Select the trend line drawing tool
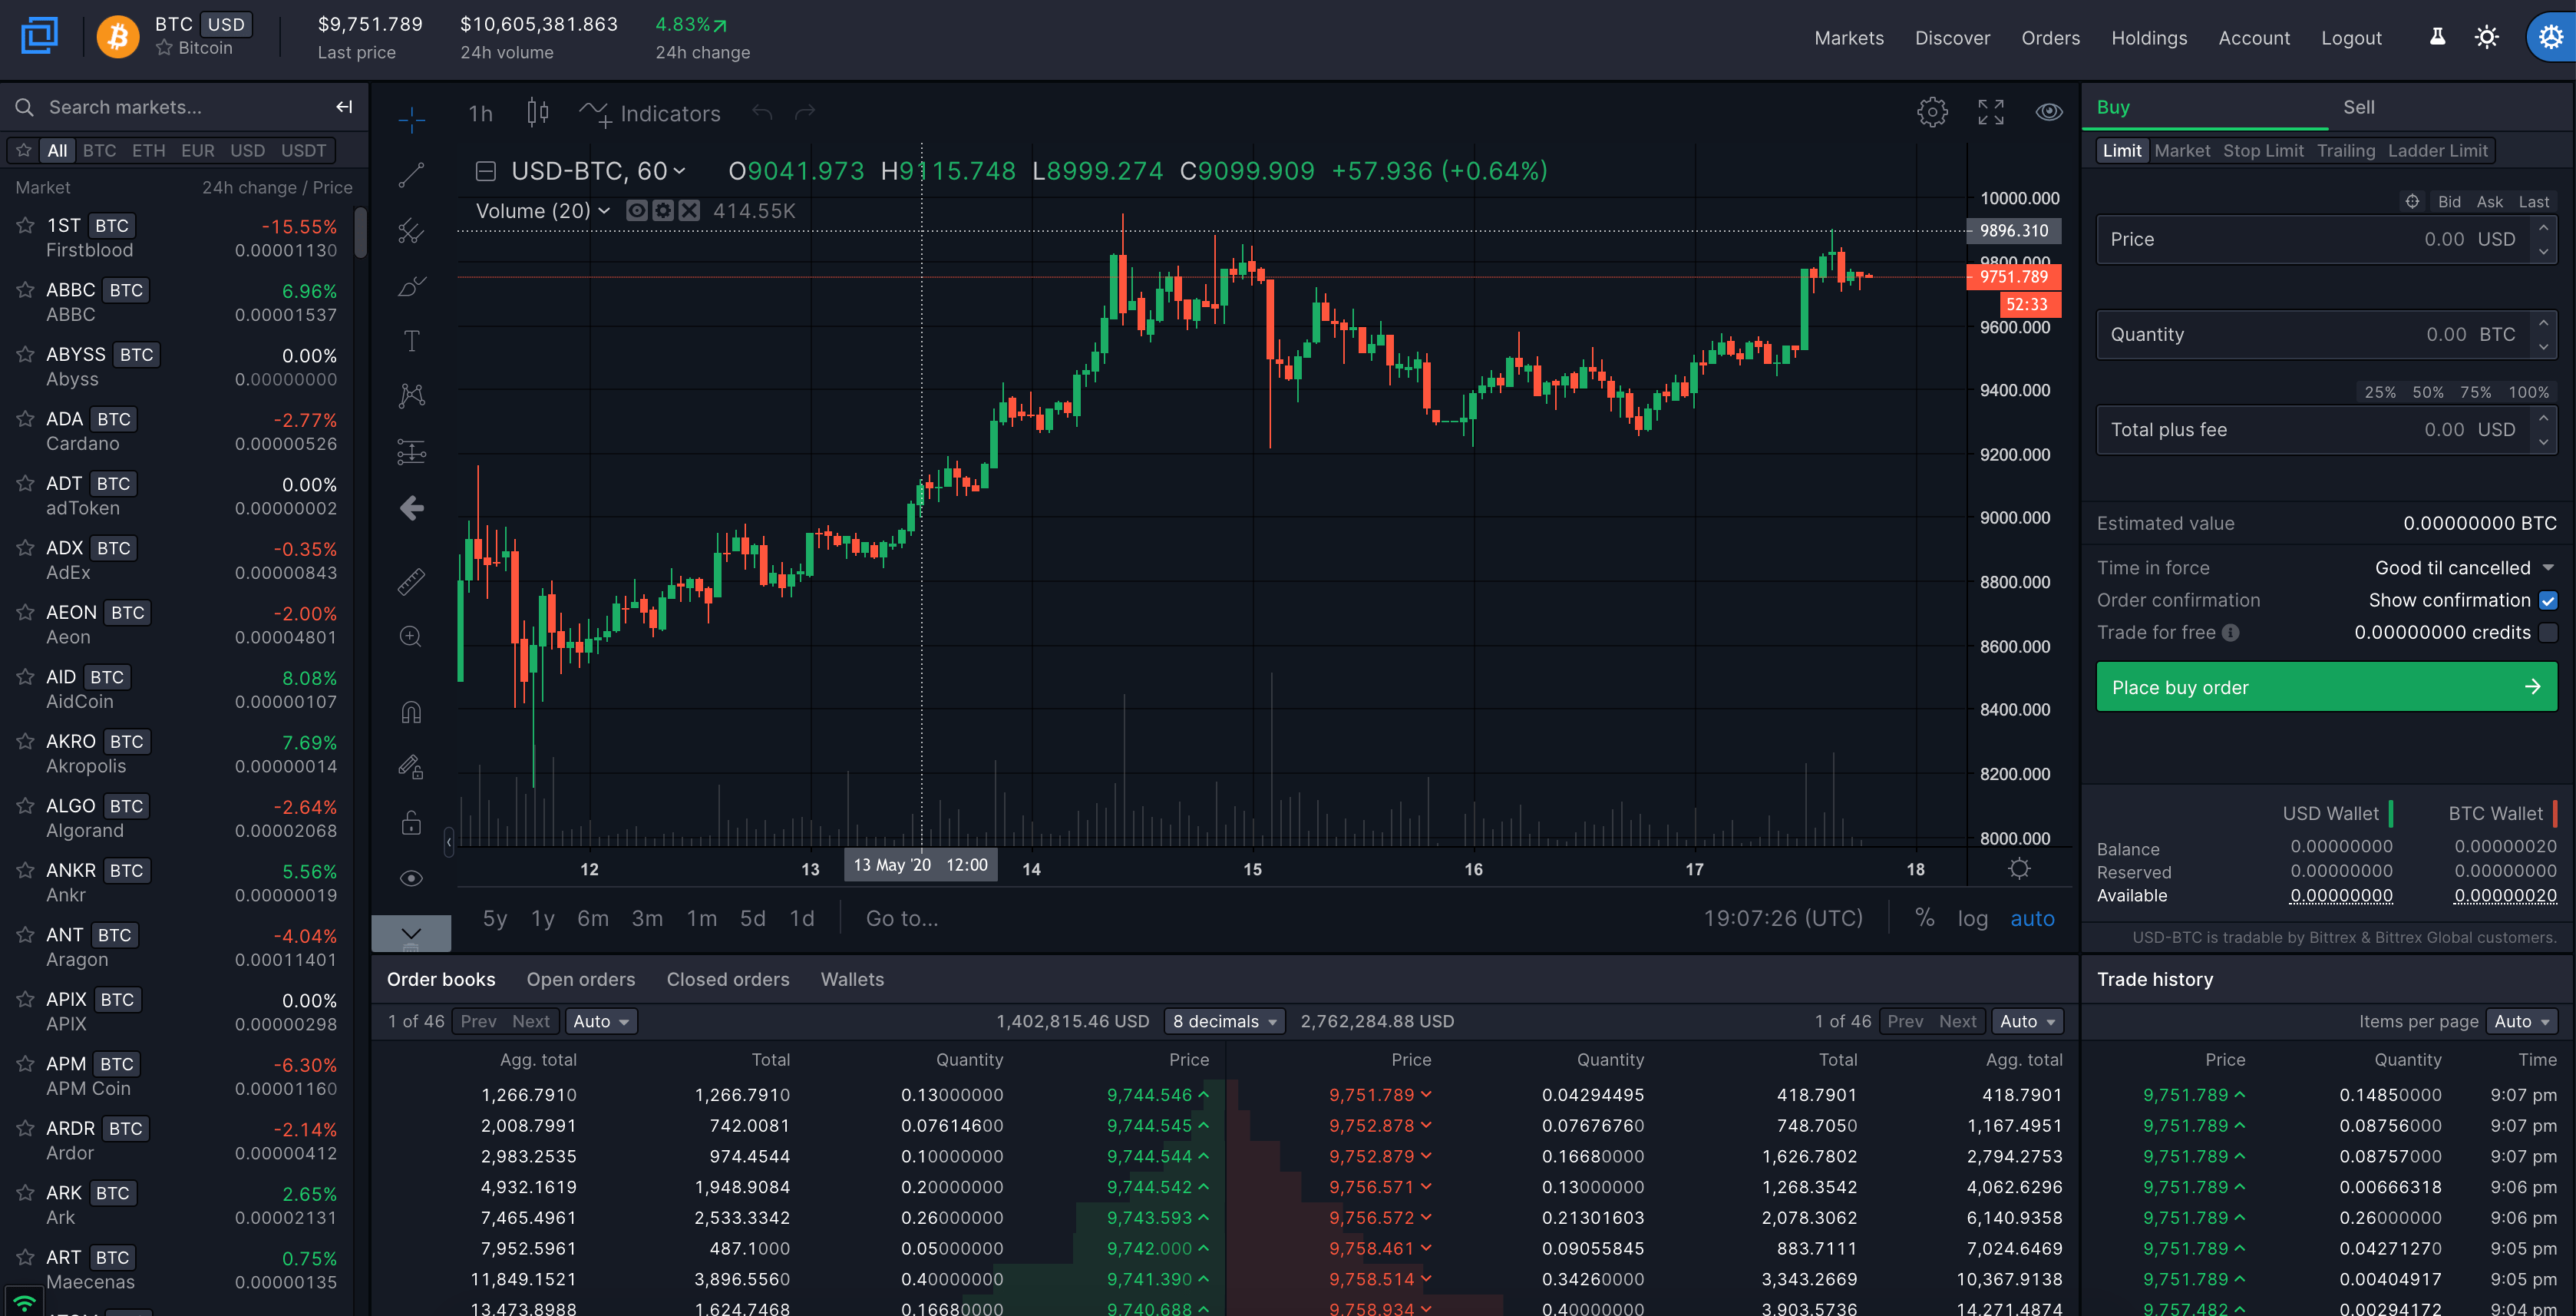The height and width of the screenshot is (1316, 2576). click(411, 175)
